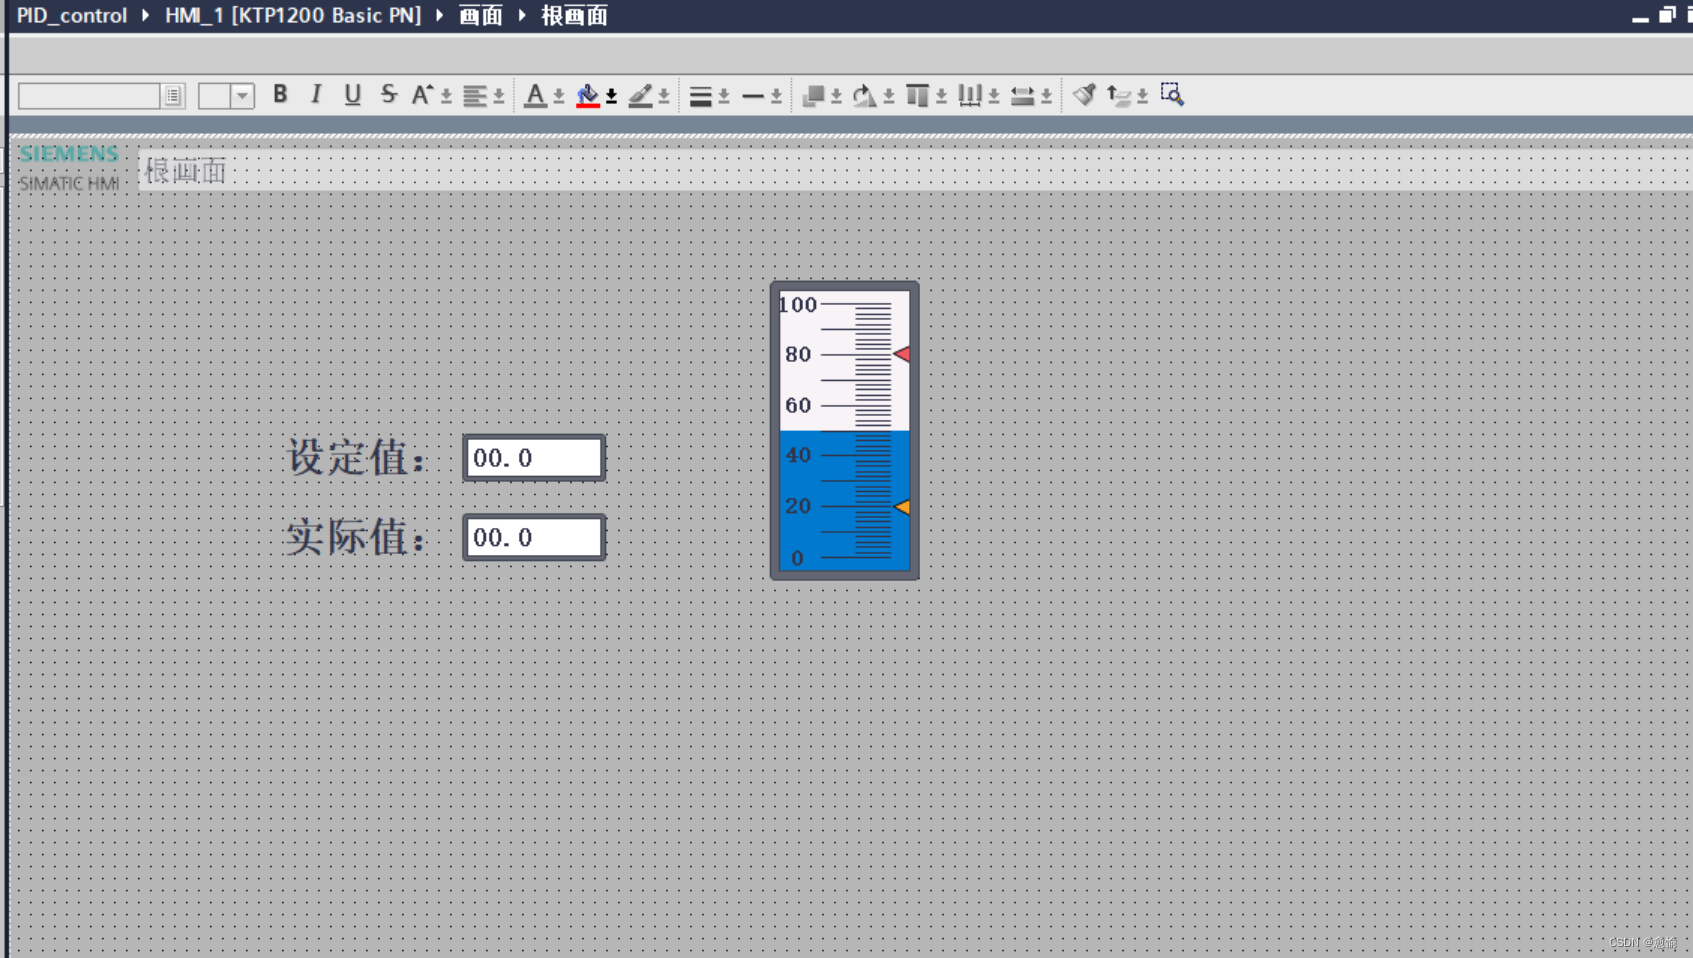Click the rotate object icon
Screen dimensions: 1693x958
[x=865, y=96]
